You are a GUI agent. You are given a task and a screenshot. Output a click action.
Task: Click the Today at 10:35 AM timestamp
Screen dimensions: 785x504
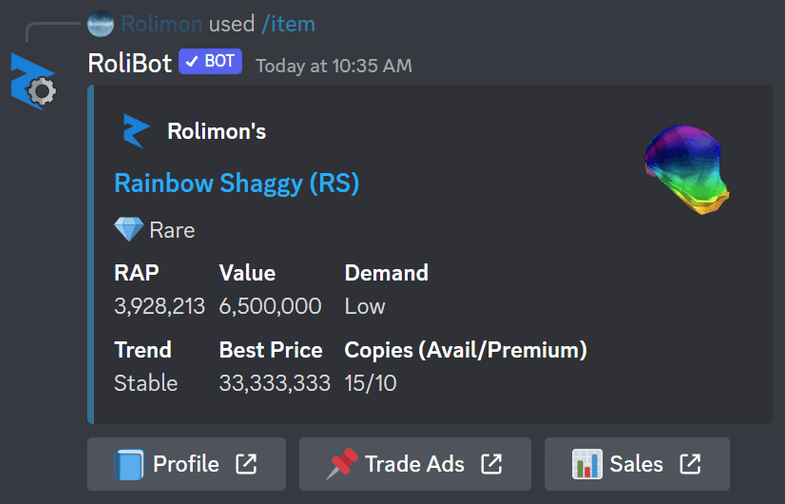tap(334, 66)
